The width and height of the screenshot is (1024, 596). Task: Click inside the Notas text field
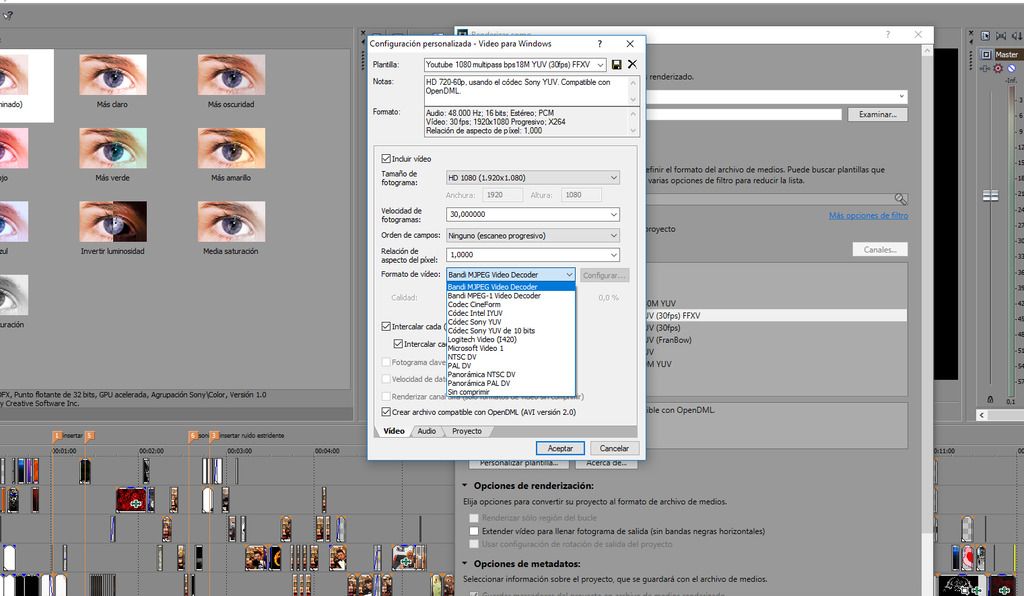[x=528, y=91]
